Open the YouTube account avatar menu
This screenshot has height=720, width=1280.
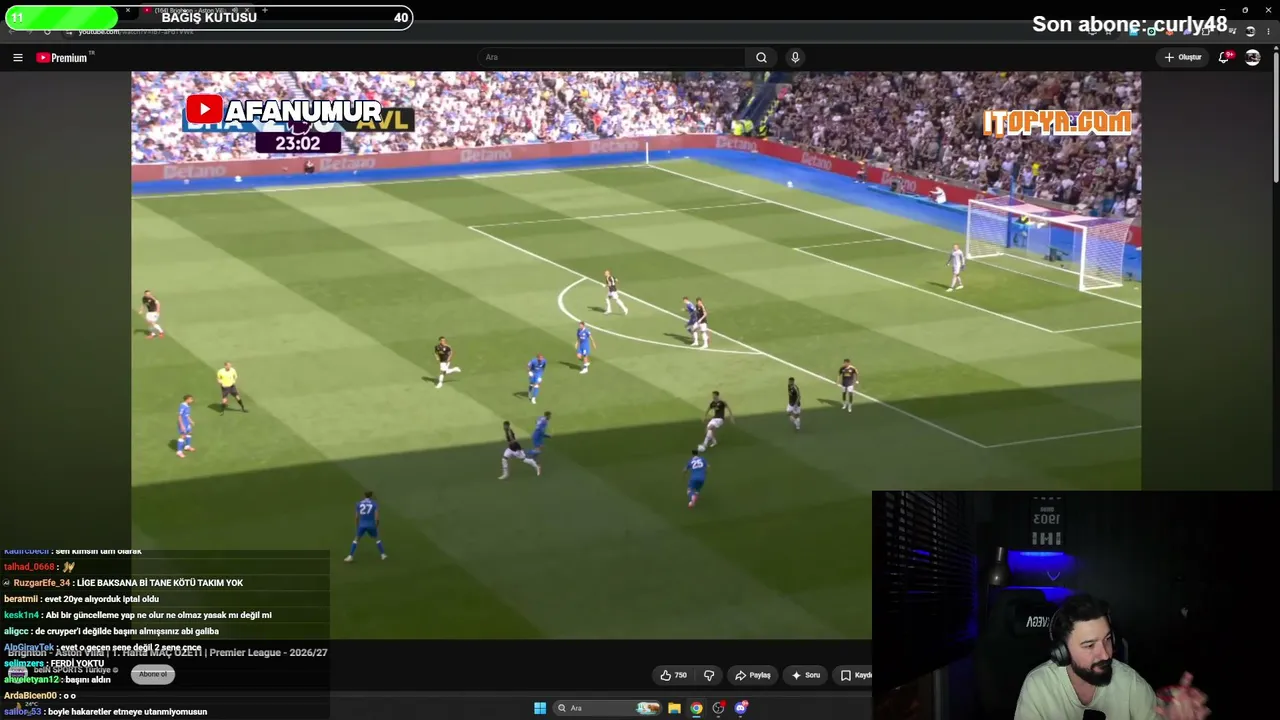(x=1252, y=57)
